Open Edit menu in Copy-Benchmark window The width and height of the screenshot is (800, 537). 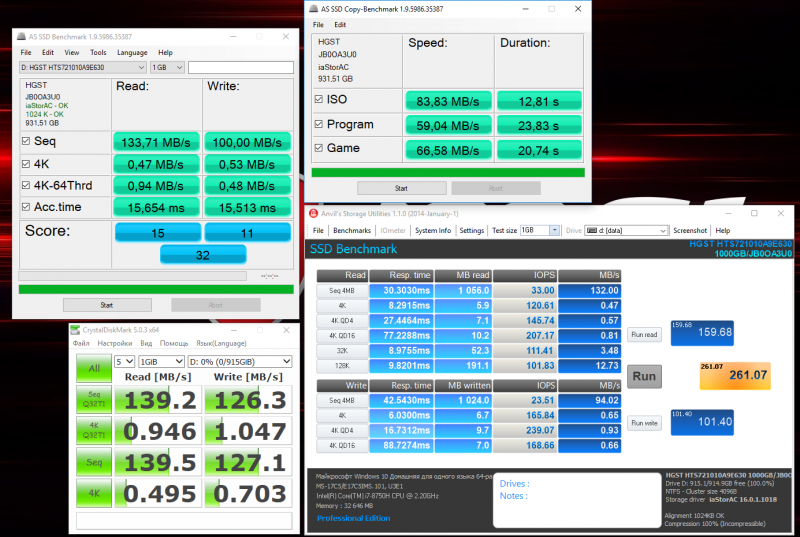[x=340, y=24]
